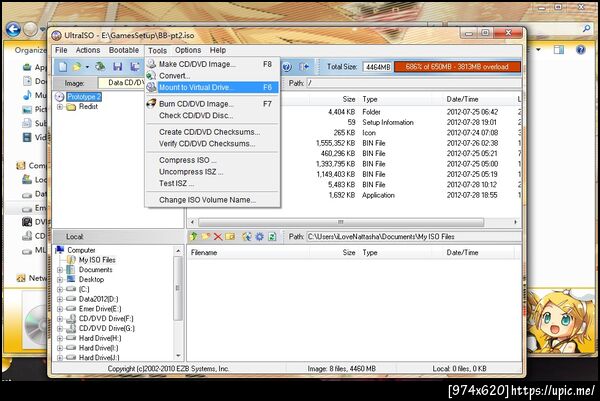Expand the Redist folder in image tree

(x=60, y=107)
